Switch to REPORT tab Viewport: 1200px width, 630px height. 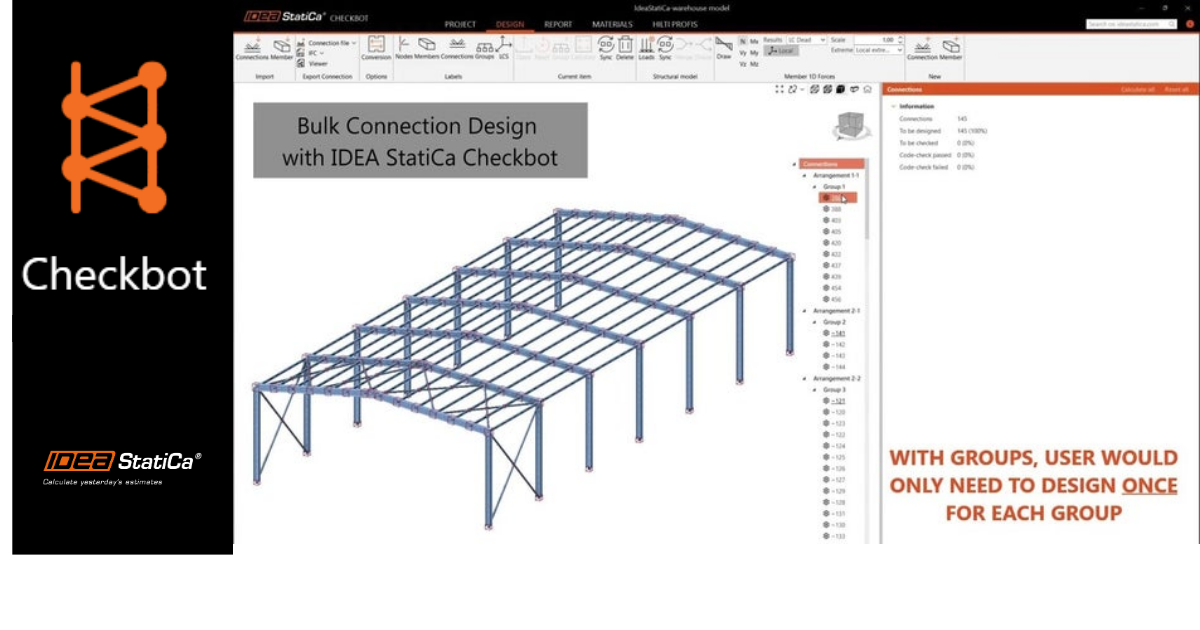tap(558, 24)
